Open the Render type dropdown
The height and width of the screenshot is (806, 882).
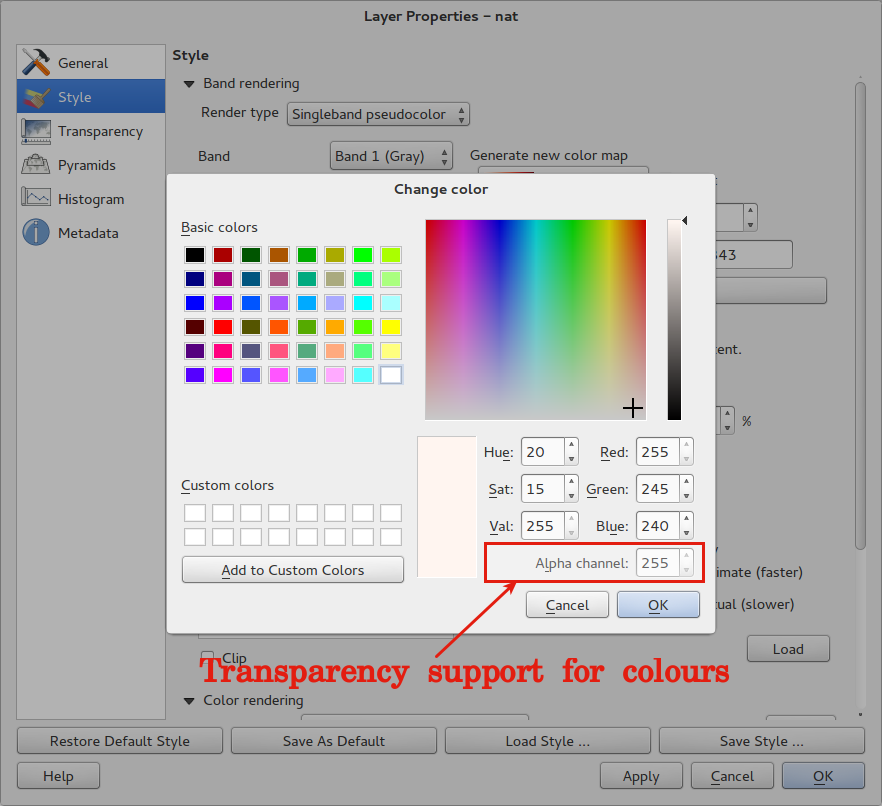[x=379, y=114]
